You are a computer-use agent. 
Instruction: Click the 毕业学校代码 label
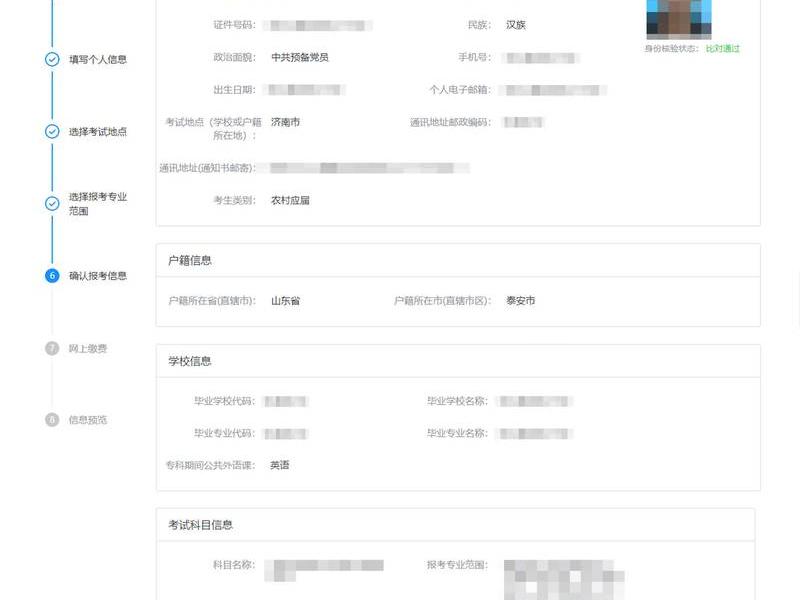tap(224, 401)
